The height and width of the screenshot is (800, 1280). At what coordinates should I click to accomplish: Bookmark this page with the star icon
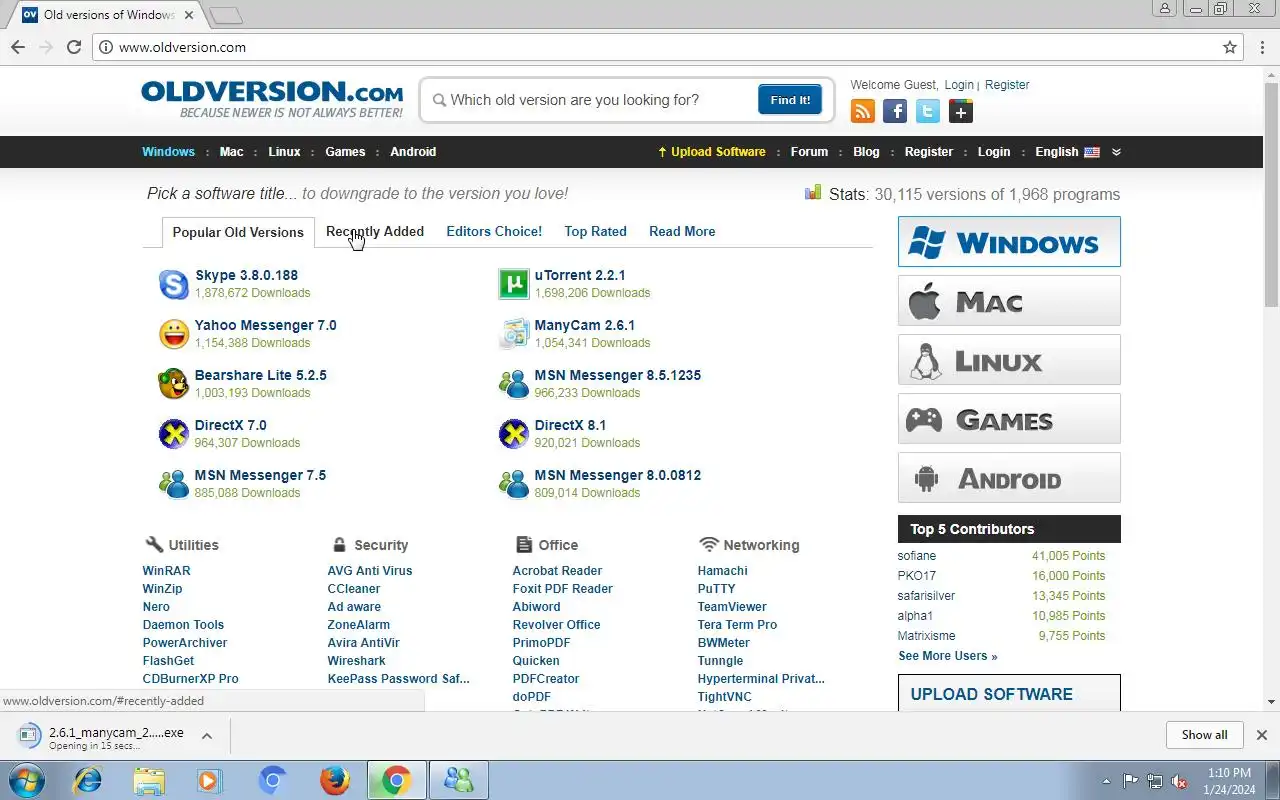click(1230, 47)
